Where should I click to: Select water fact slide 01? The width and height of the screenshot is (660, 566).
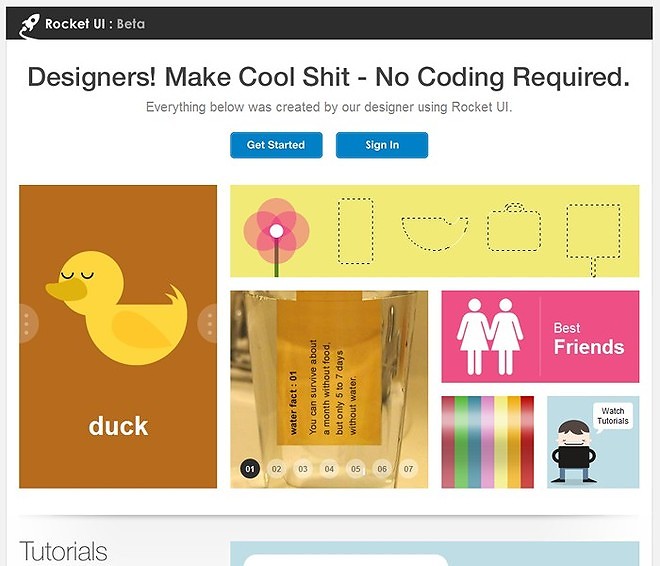[x=250, y=469]
